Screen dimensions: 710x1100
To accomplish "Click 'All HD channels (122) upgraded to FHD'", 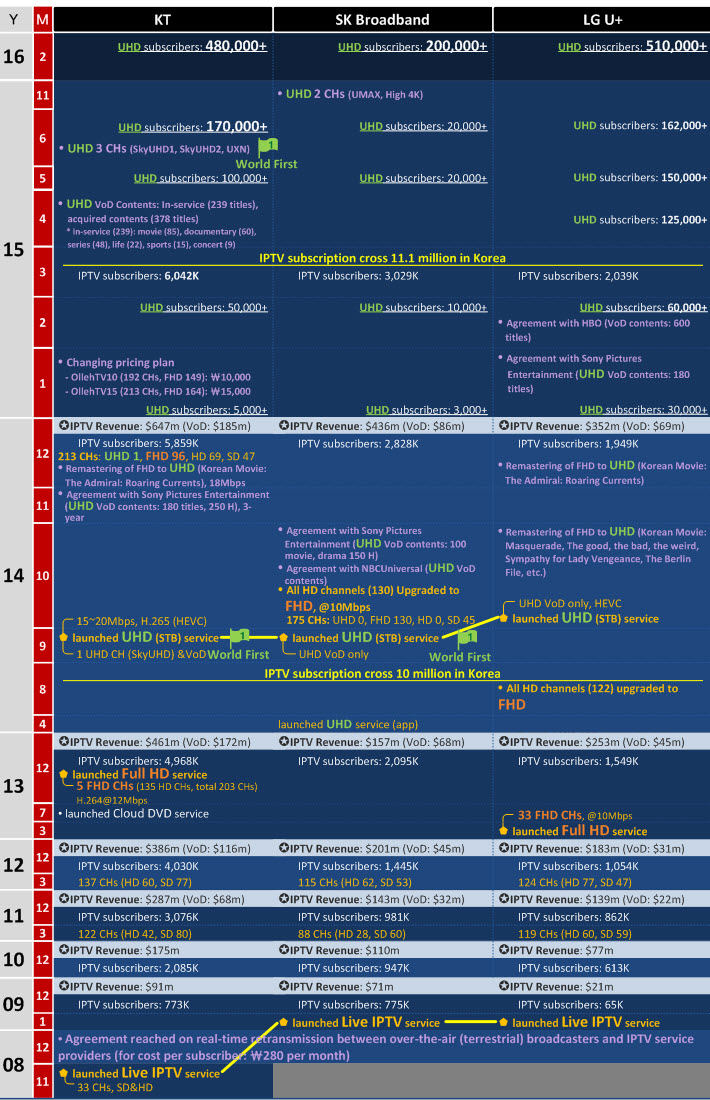I will [588, 696].
